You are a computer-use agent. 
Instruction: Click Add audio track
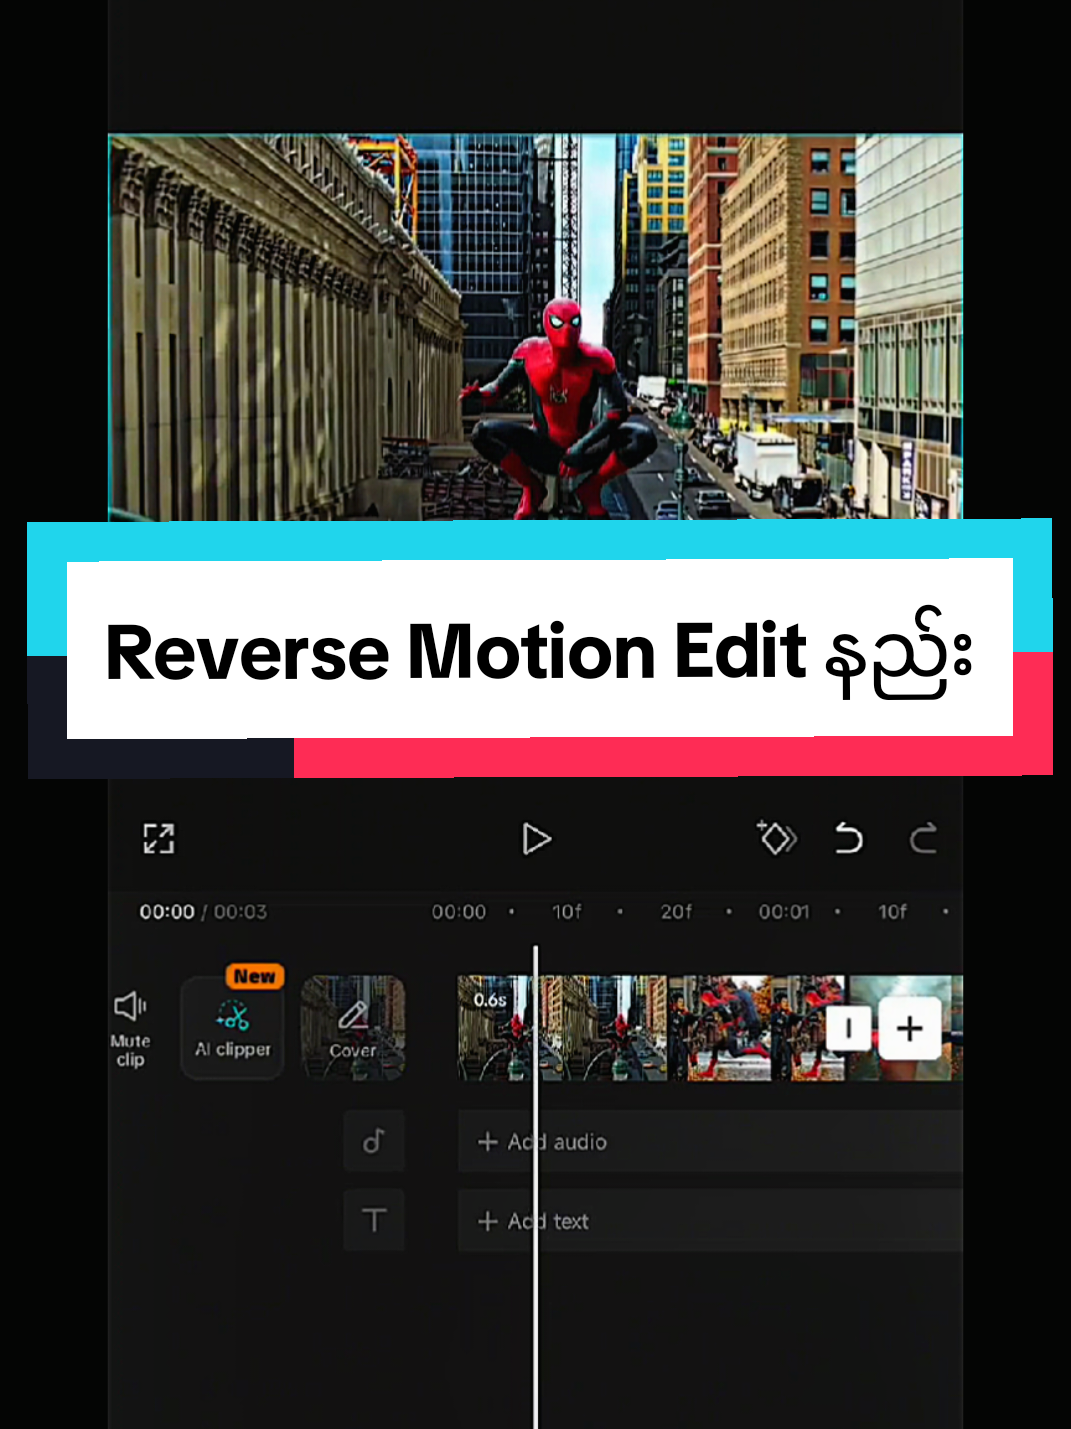coord(710,1141)
